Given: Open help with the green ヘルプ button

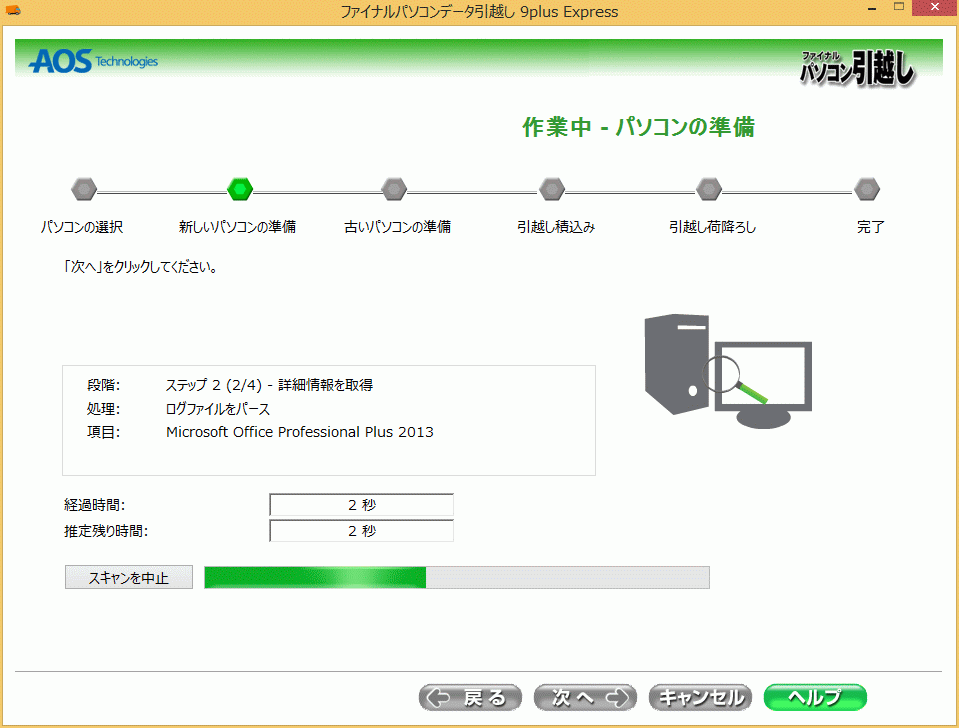Looking at the screenshot, I should [814, 697].
